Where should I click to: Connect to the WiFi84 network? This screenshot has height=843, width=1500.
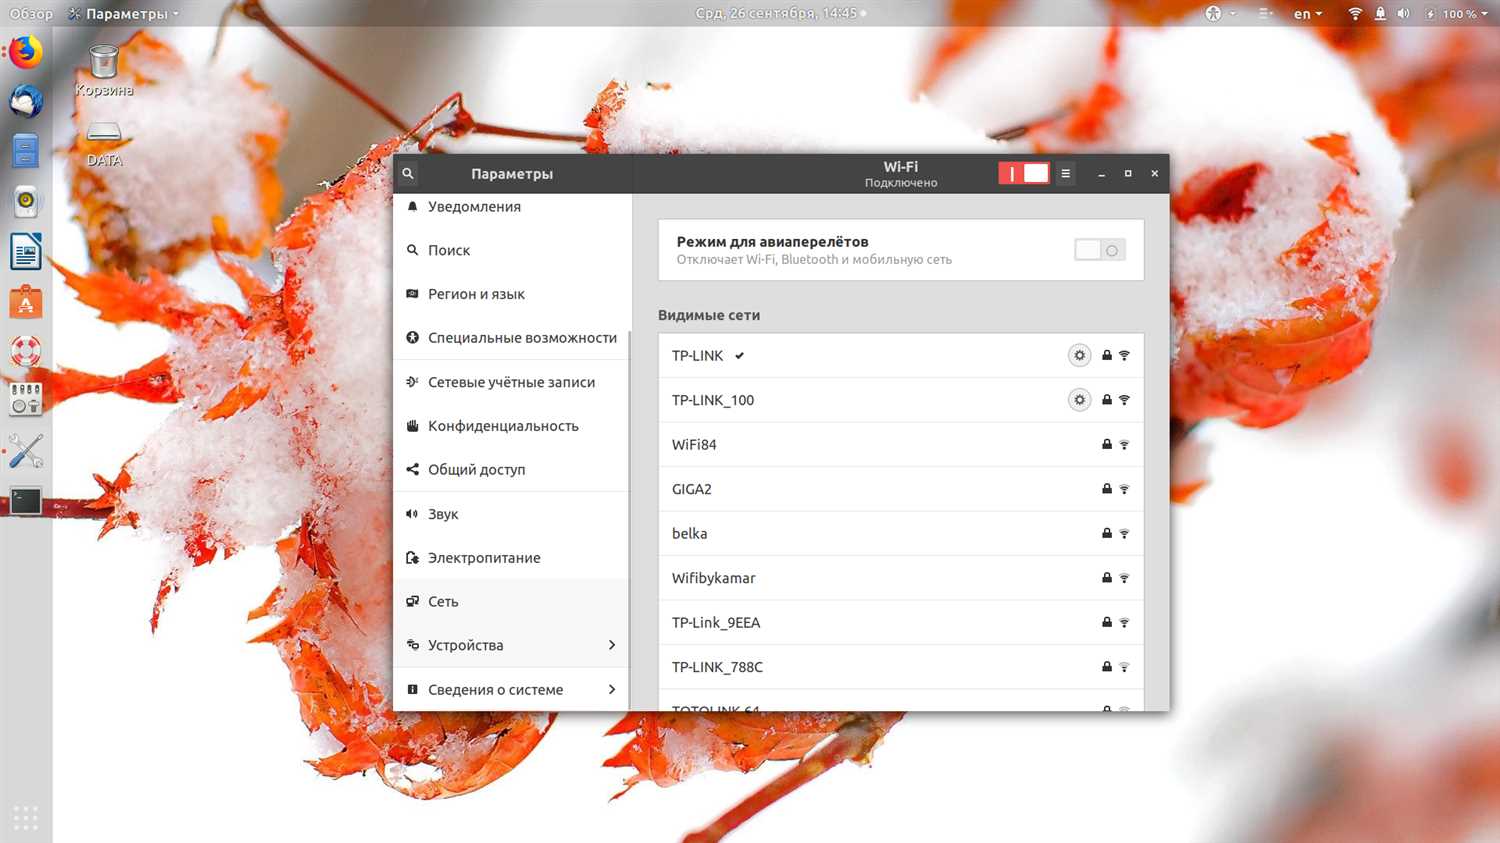[901, 444]
